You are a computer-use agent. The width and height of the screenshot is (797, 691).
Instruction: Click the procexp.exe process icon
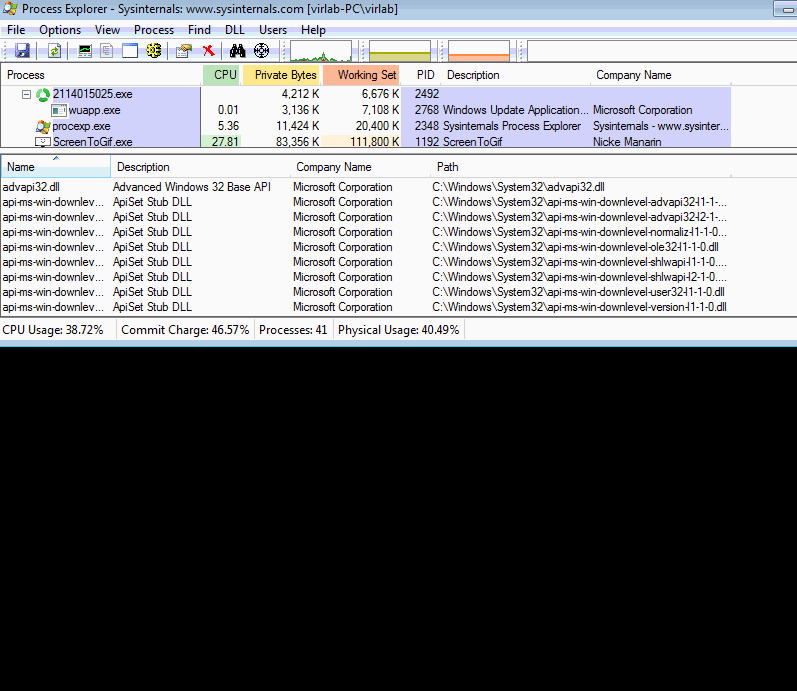(x=43, y=126)
